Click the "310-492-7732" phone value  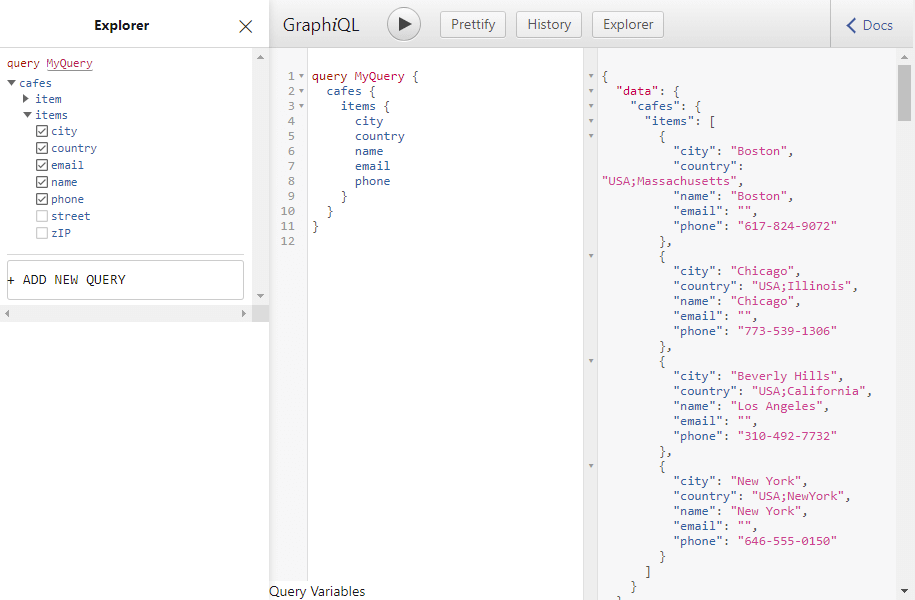787,437
